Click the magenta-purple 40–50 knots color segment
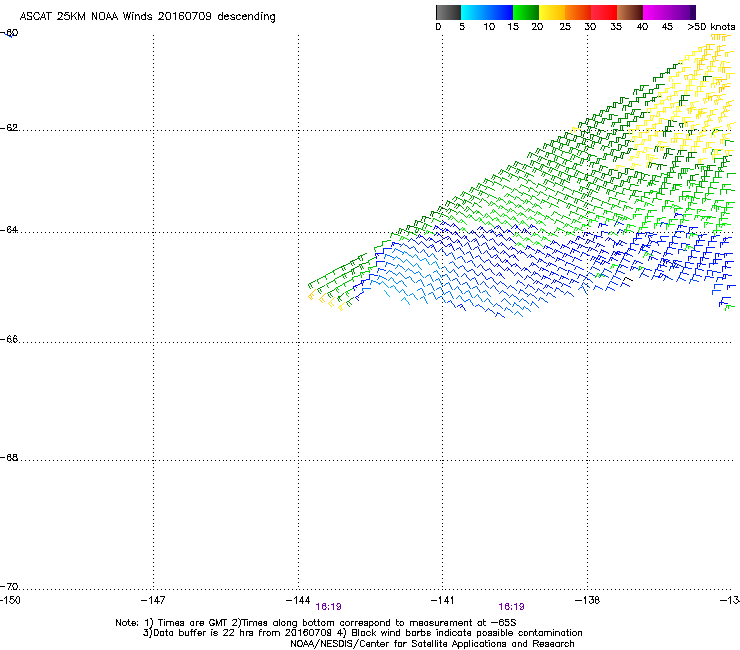This screenshot has width=740, height=650. point(669,12)
